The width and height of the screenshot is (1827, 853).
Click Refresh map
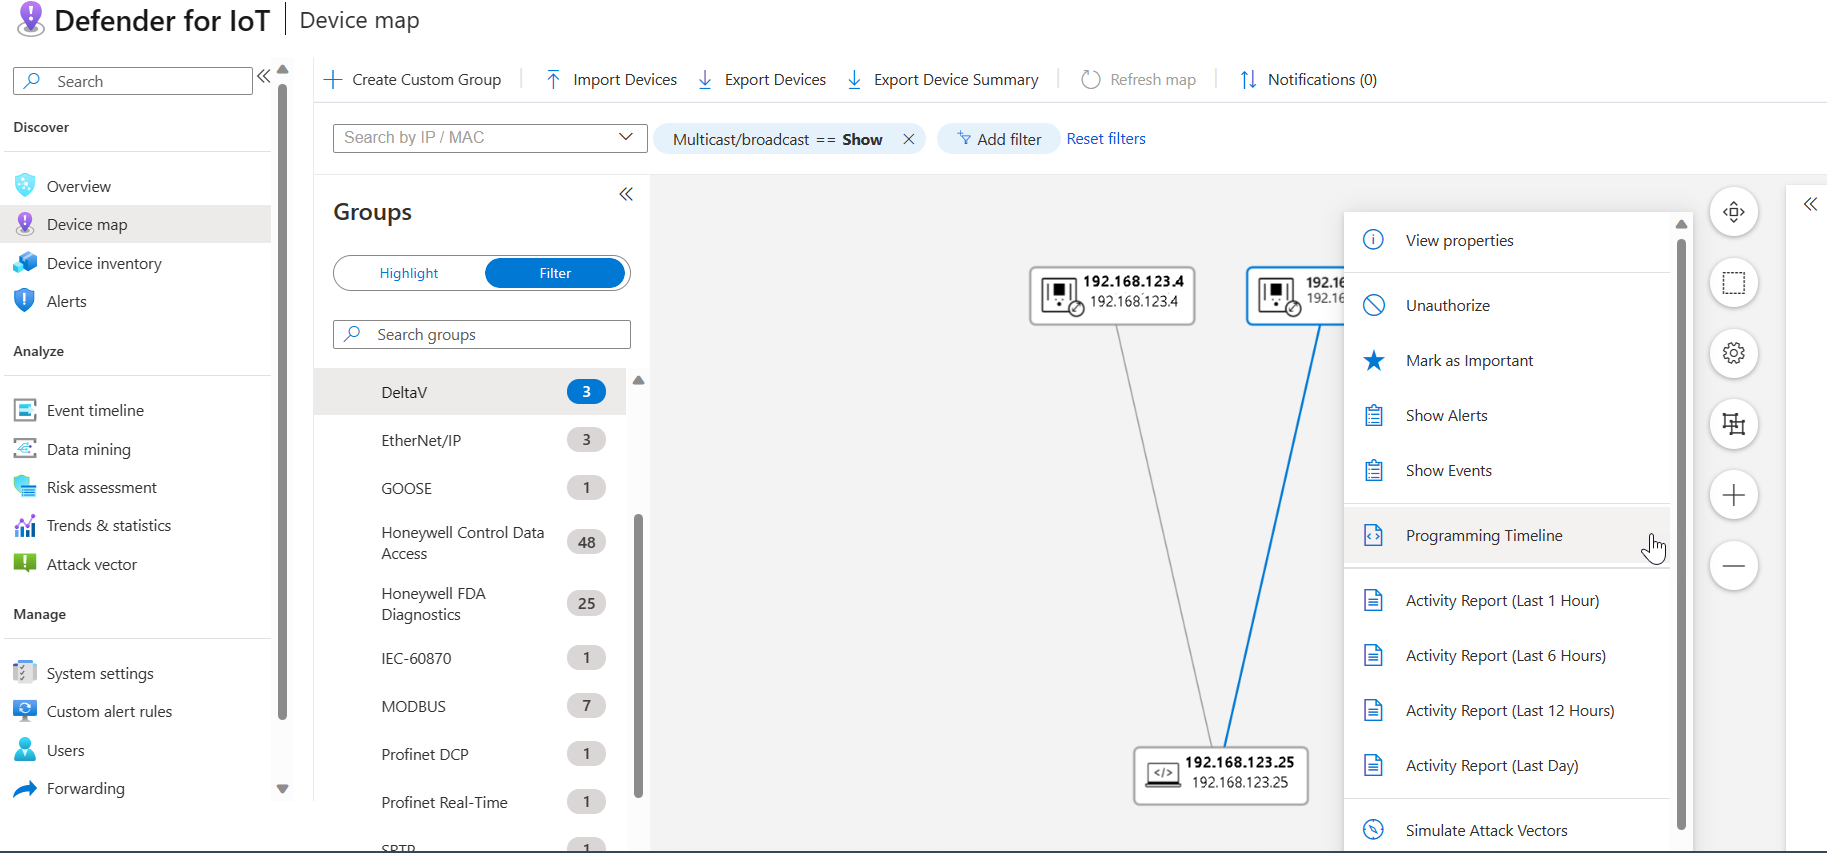pos(1138,79)
